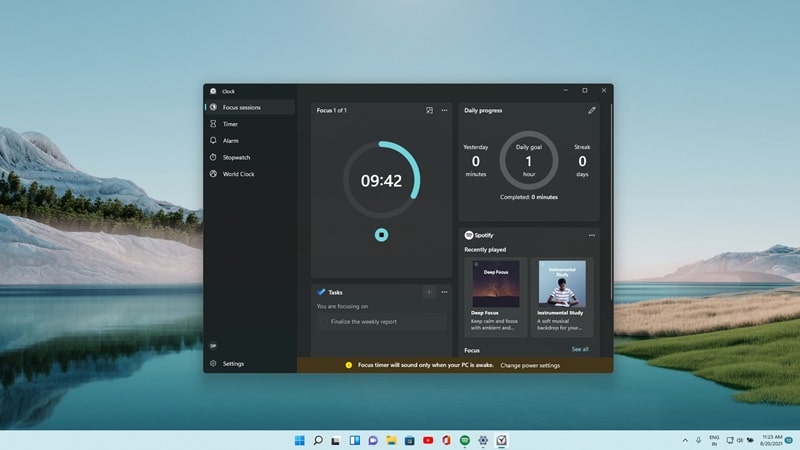The width and height of the screenshot is (800, 450).
Task: Click the signed-in account avatar above Settings
Action: pyautogui.click(x=213, y=346)
